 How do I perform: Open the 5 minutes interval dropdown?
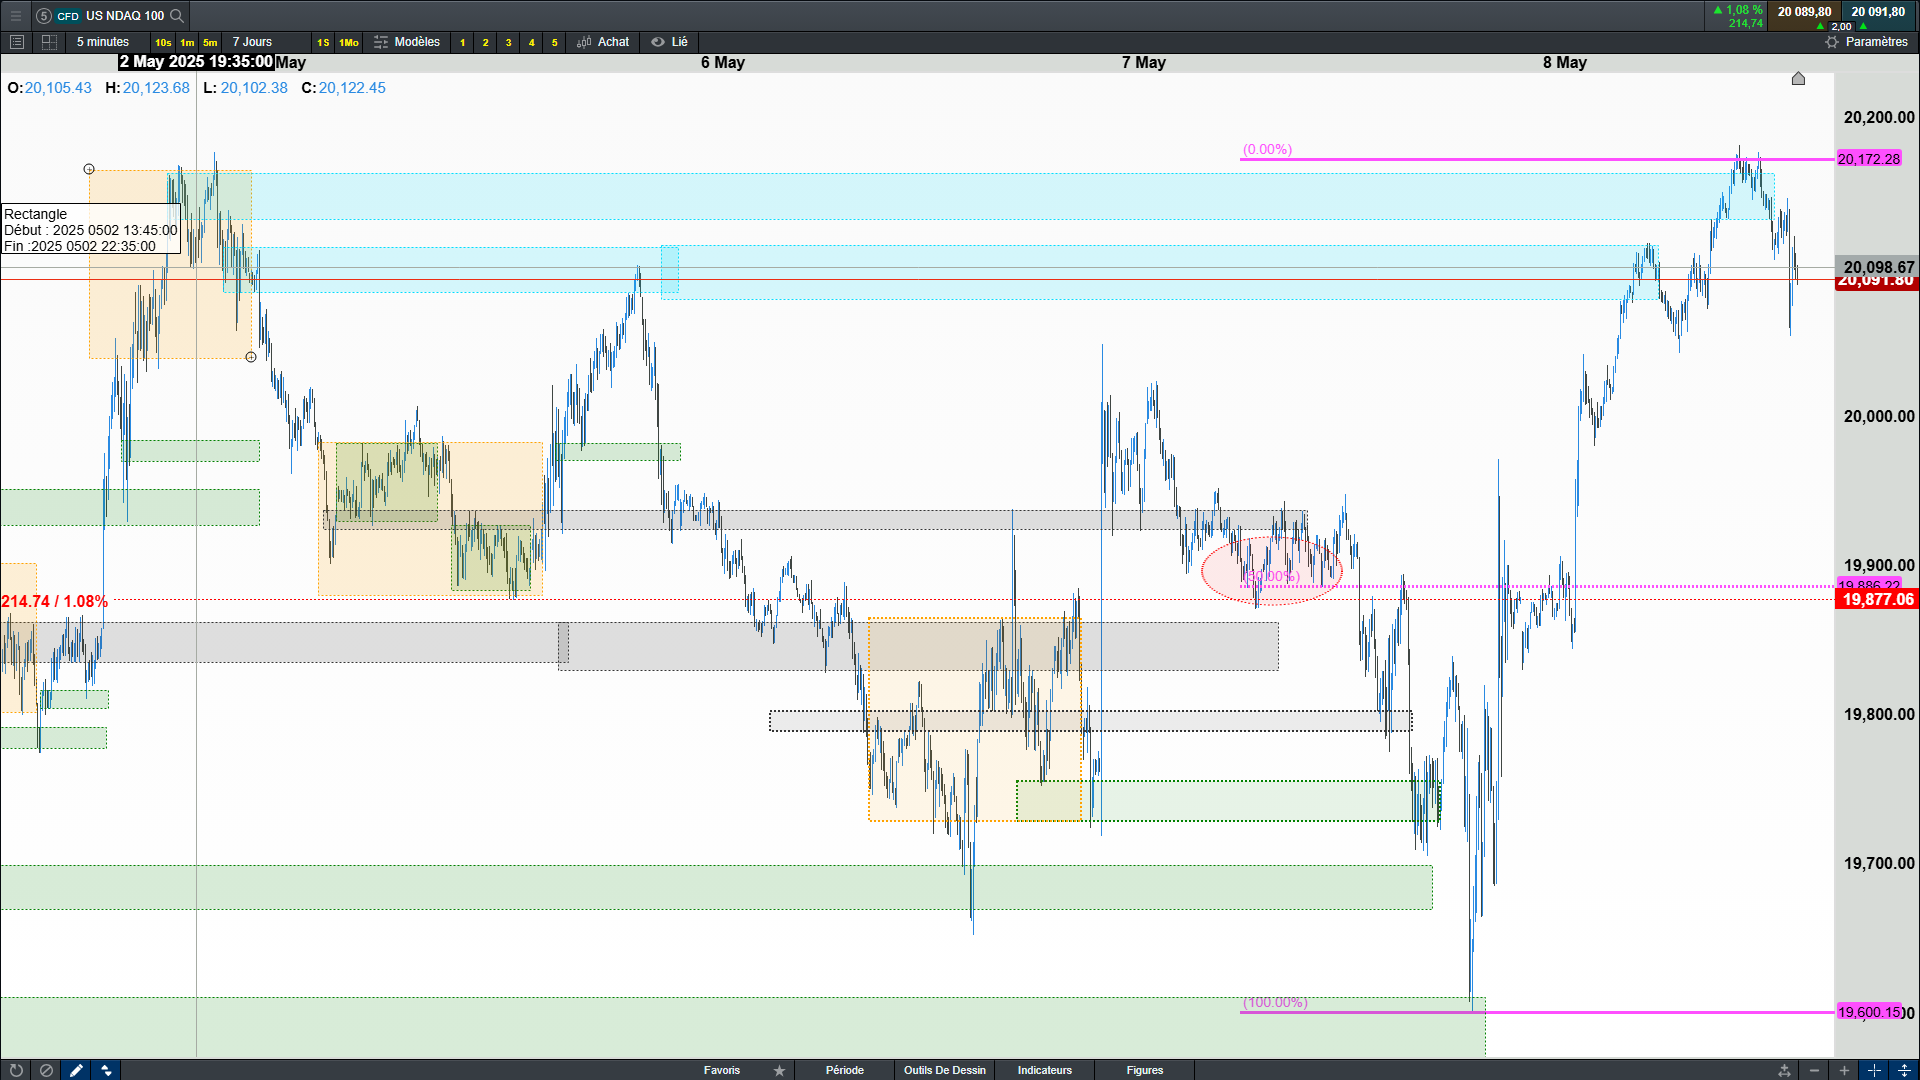(103, 42)
